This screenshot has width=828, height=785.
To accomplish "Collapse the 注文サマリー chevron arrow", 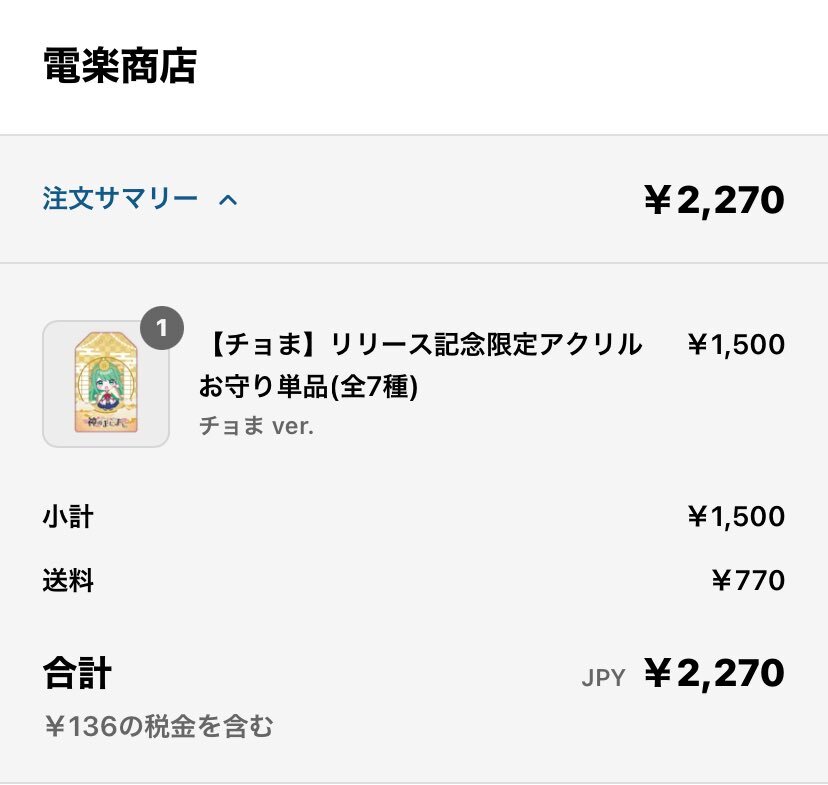I will coord(228,200).
